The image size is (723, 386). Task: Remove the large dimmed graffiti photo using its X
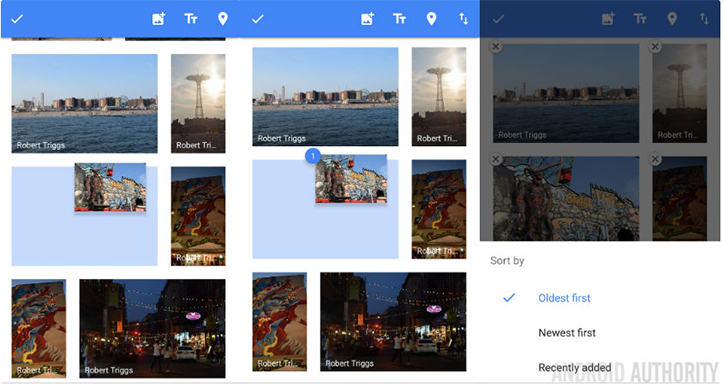click(496, 159)
